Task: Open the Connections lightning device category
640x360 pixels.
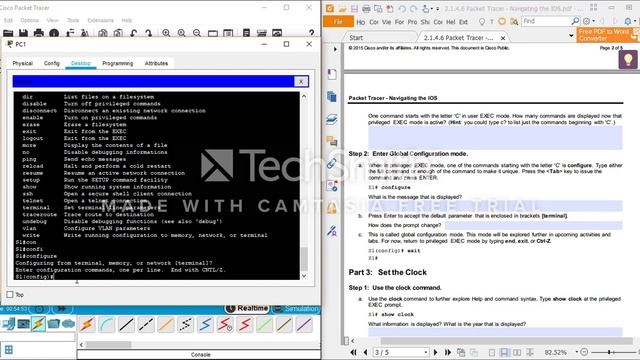Action: click(38, 324)
